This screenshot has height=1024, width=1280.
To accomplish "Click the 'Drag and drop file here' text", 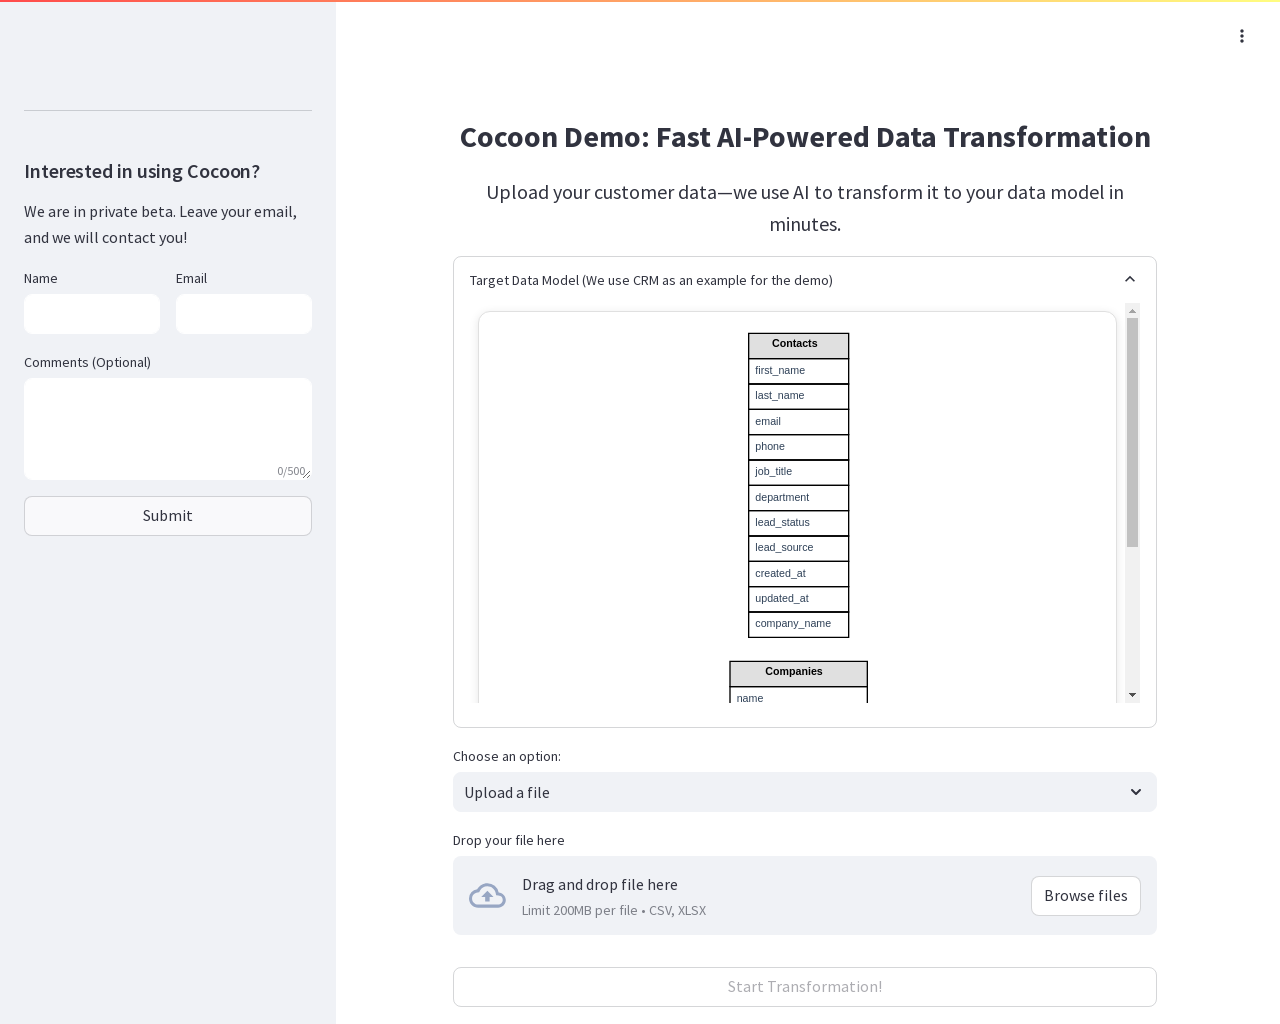I will pyautogui.click(x=600, y=885).
